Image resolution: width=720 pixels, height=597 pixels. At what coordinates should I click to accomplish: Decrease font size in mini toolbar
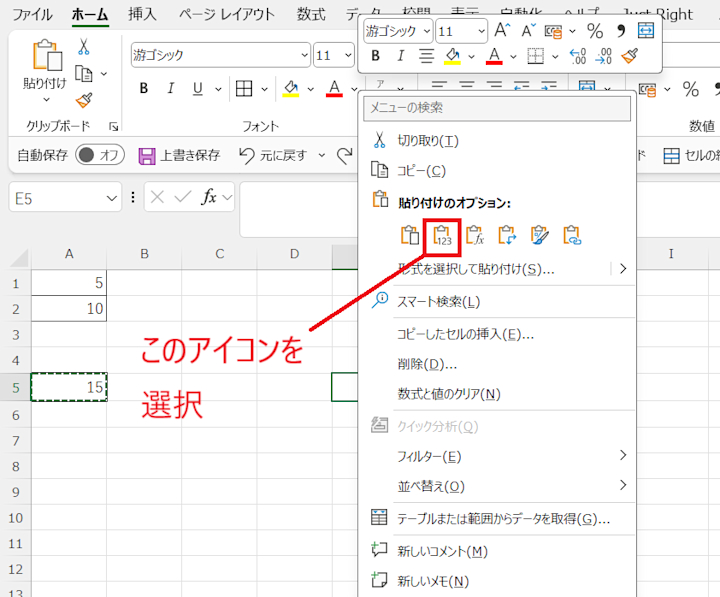(529, 30)
